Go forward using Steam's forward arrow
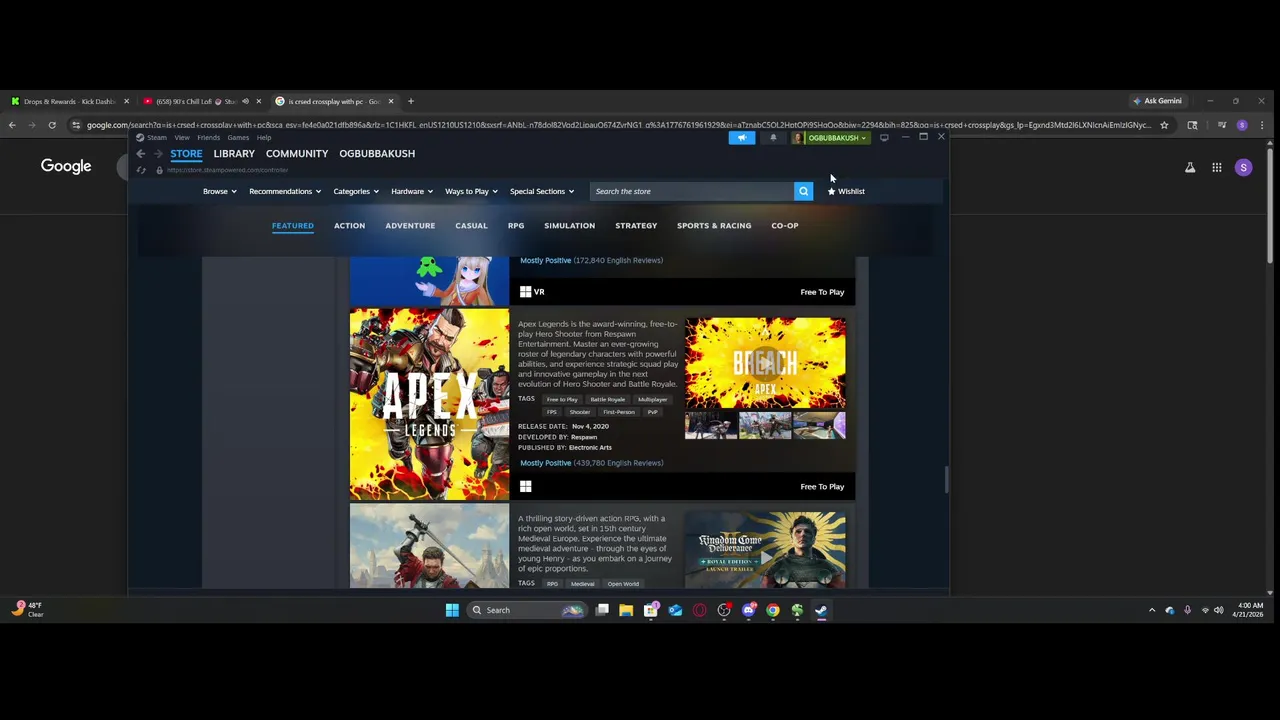The width and height of the screenshot is (1280, 720). [x=157, y=153]
